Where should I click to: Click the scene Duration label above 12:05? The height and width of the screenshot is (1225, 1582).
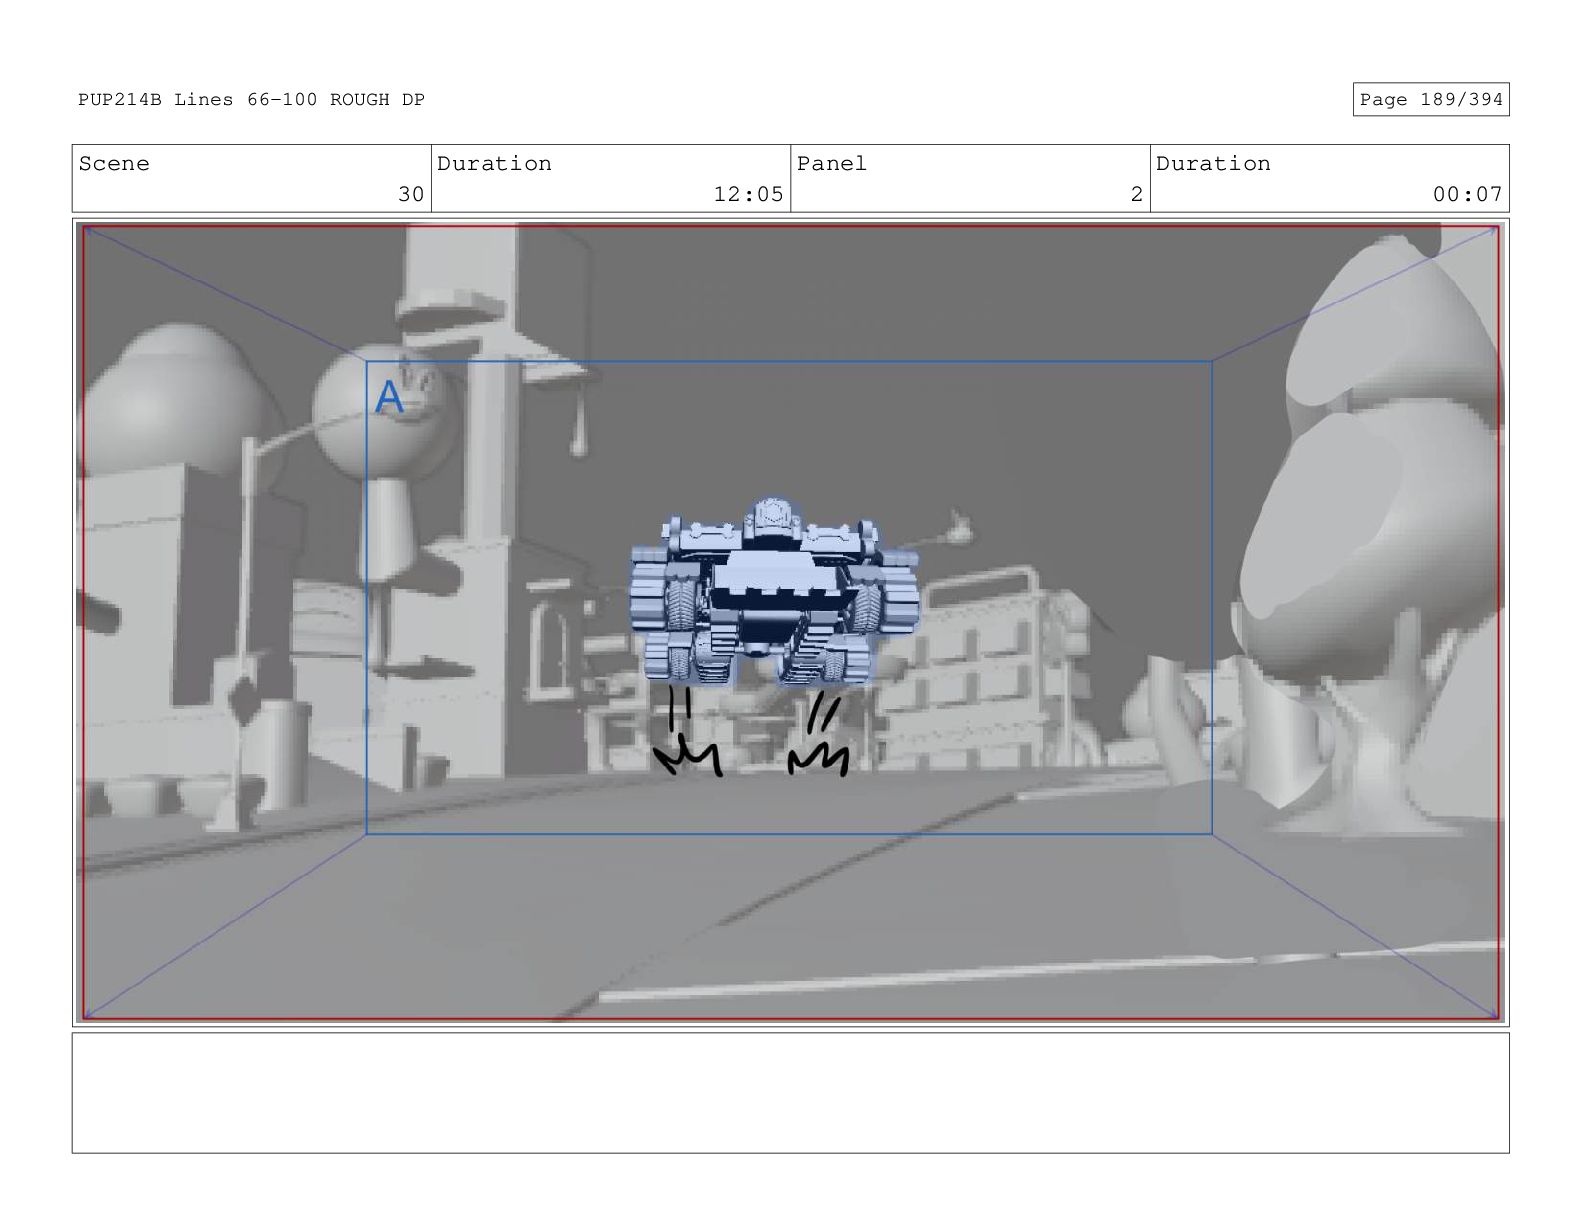tap(494, 164)
